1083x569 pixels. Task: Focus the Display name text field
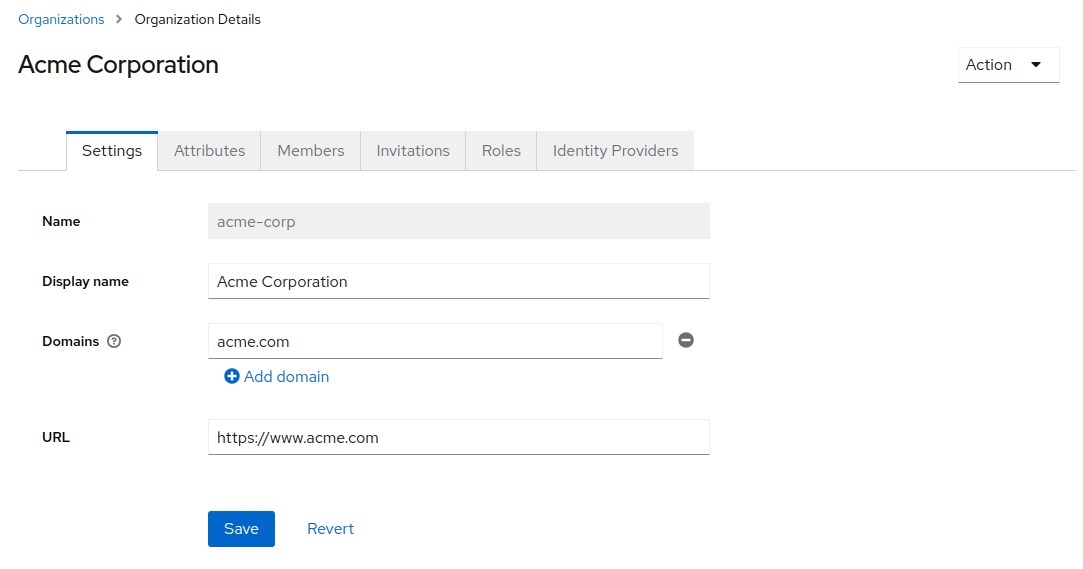[x=458, y=281]
